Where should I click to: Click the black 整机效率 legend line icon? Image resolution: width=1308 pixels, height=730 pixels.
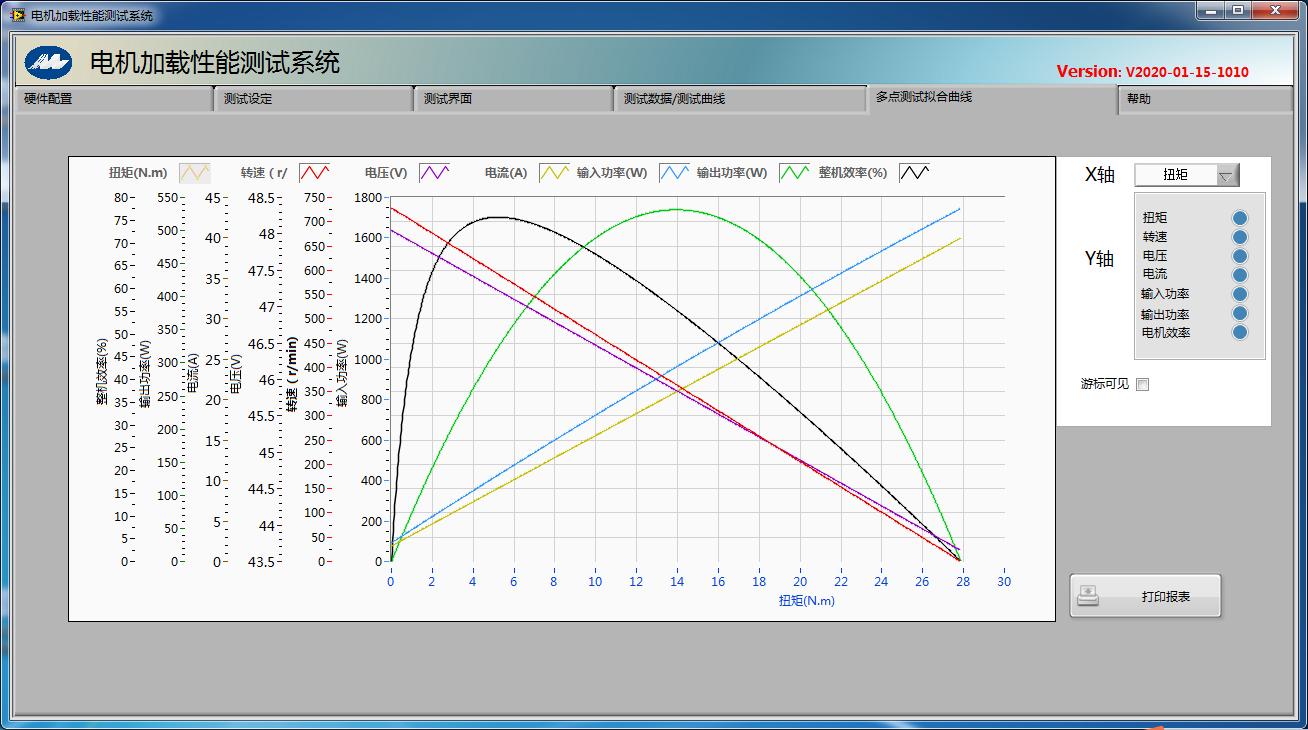click(x=914, y=173)
